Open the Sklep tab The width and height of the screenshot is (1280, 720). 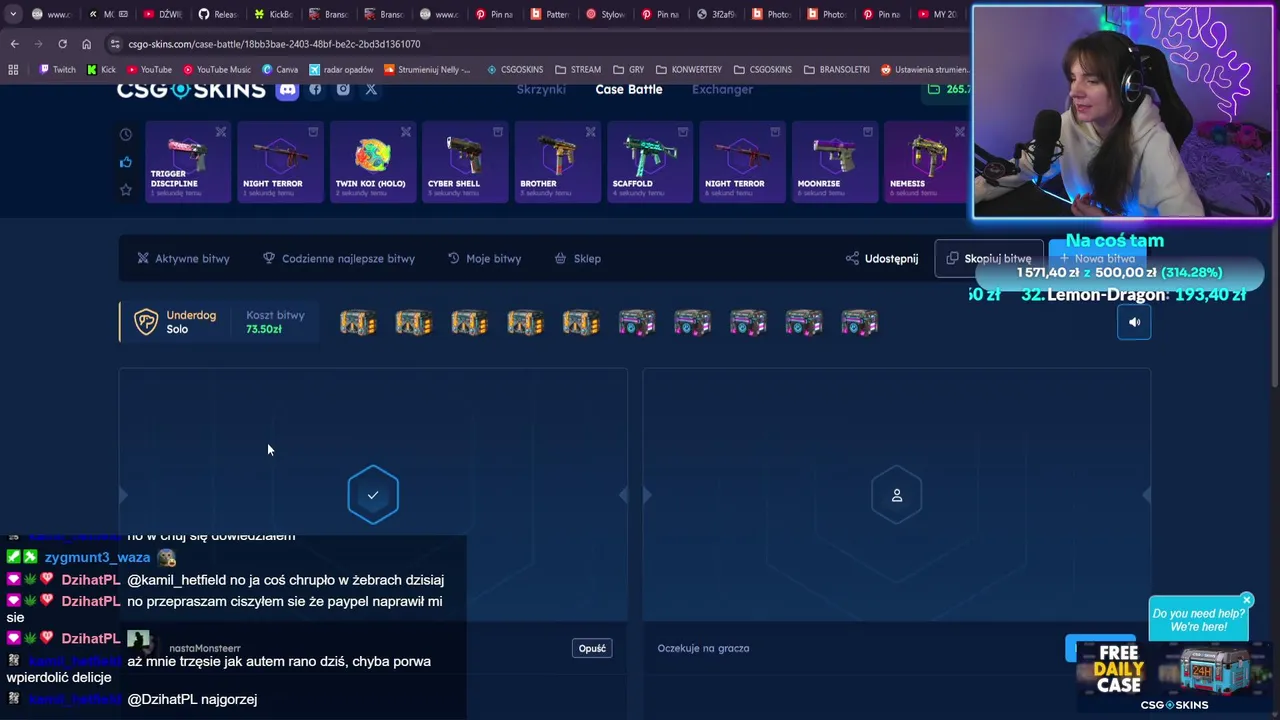click(x=578, y=258)
